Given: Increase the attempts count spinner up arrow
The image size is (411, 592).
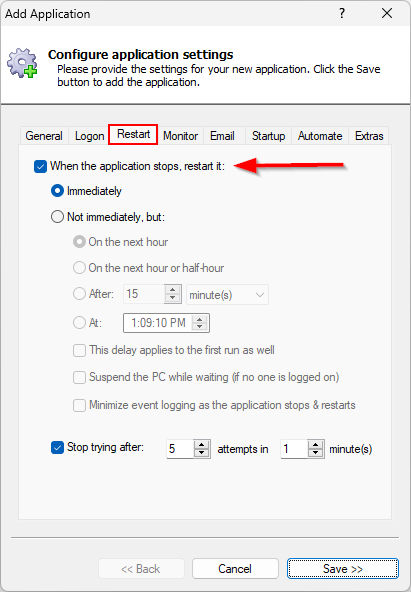Looking at the screenshot, I should [x=202, y=445].
